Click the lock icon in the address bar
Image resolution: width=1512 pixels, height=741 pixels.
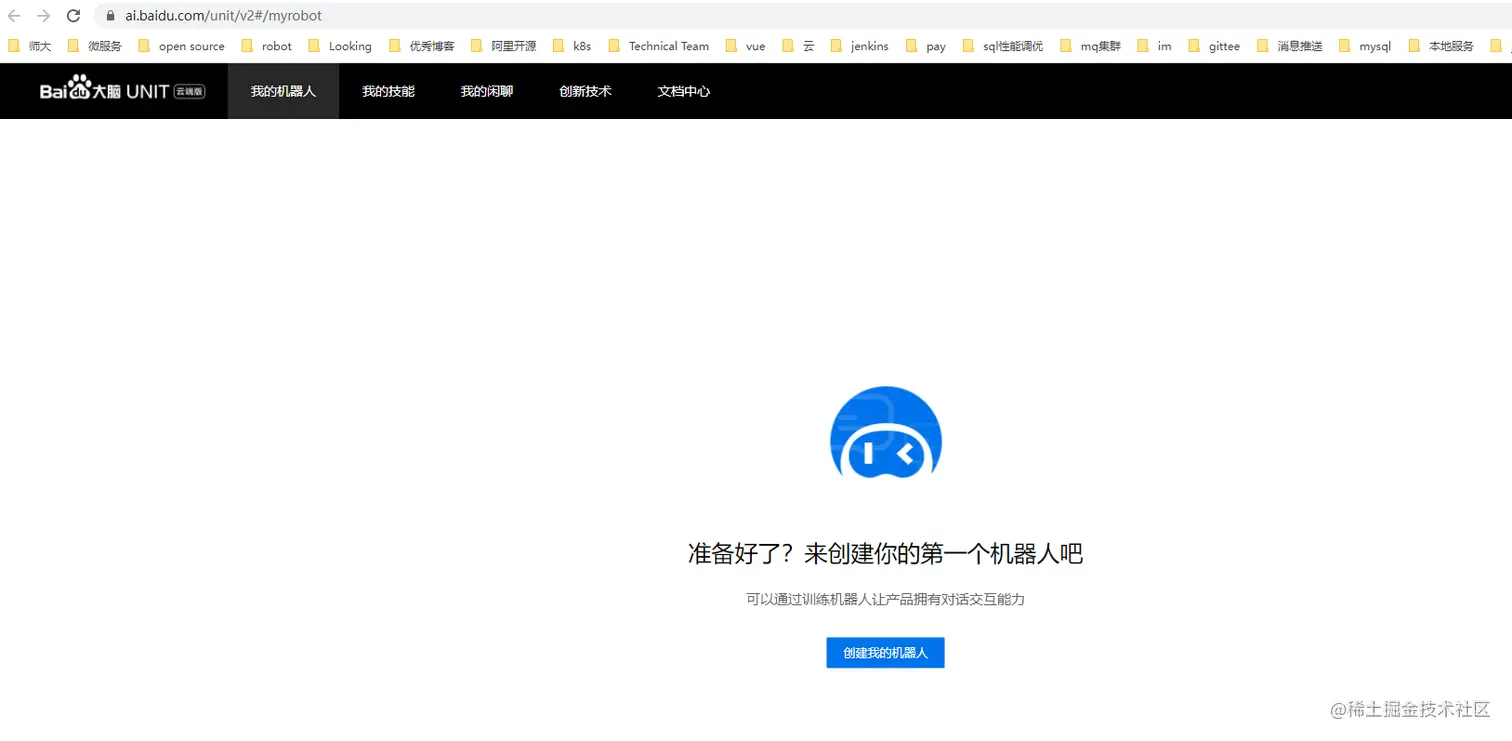pos(110,16)
